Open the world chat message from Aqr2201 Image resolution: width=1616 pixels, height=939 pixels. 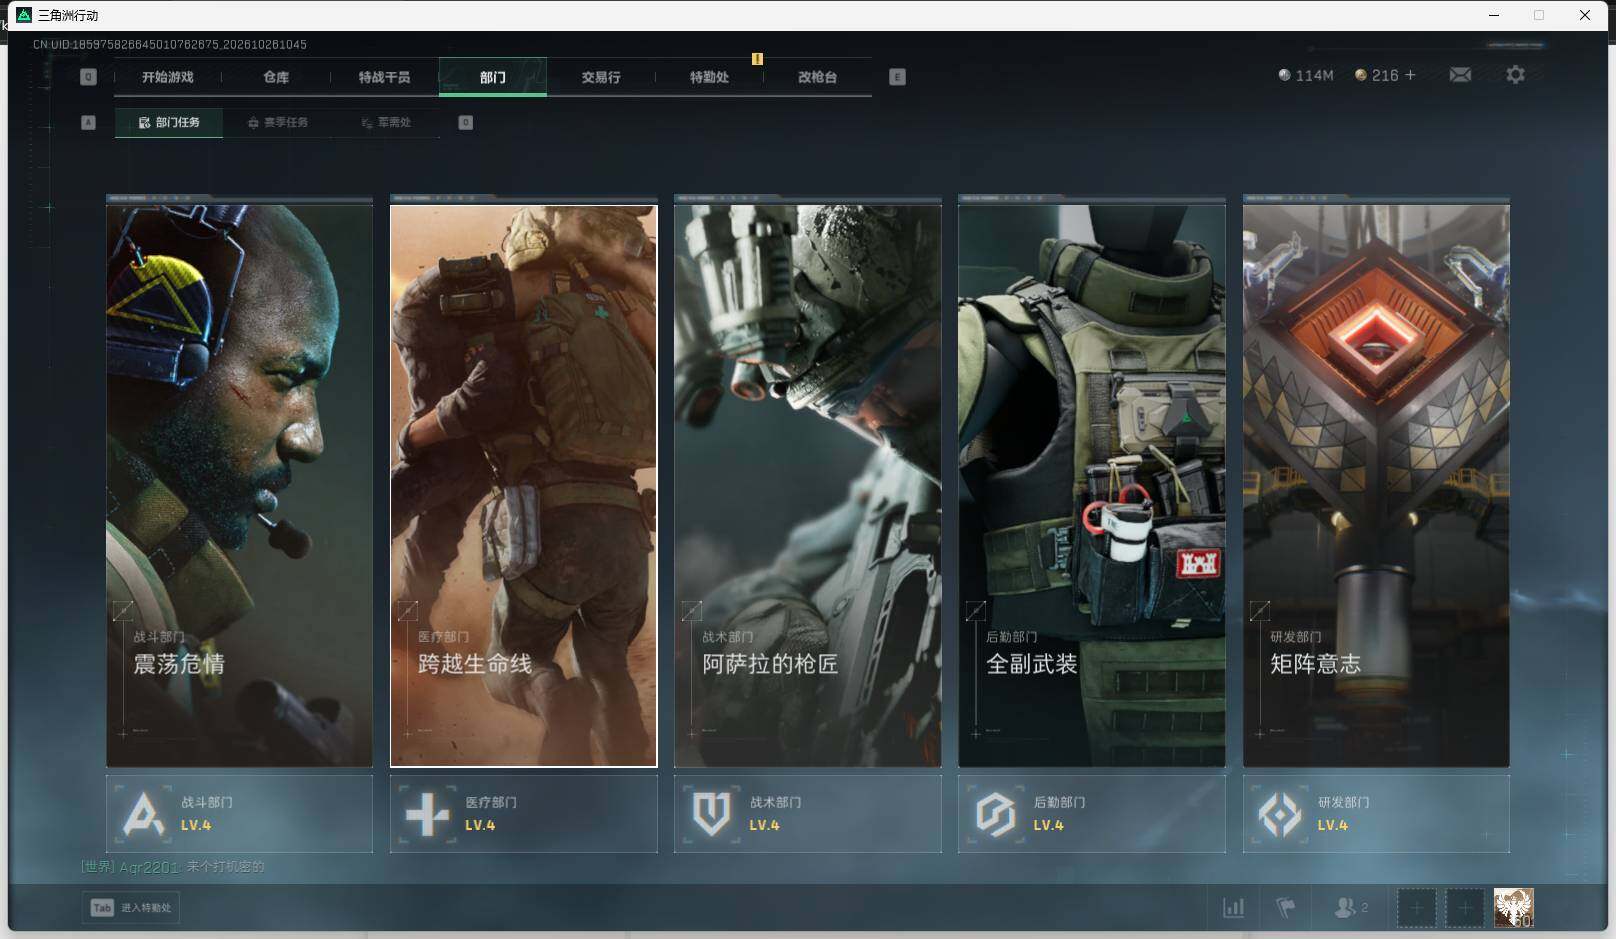[173, 867]
